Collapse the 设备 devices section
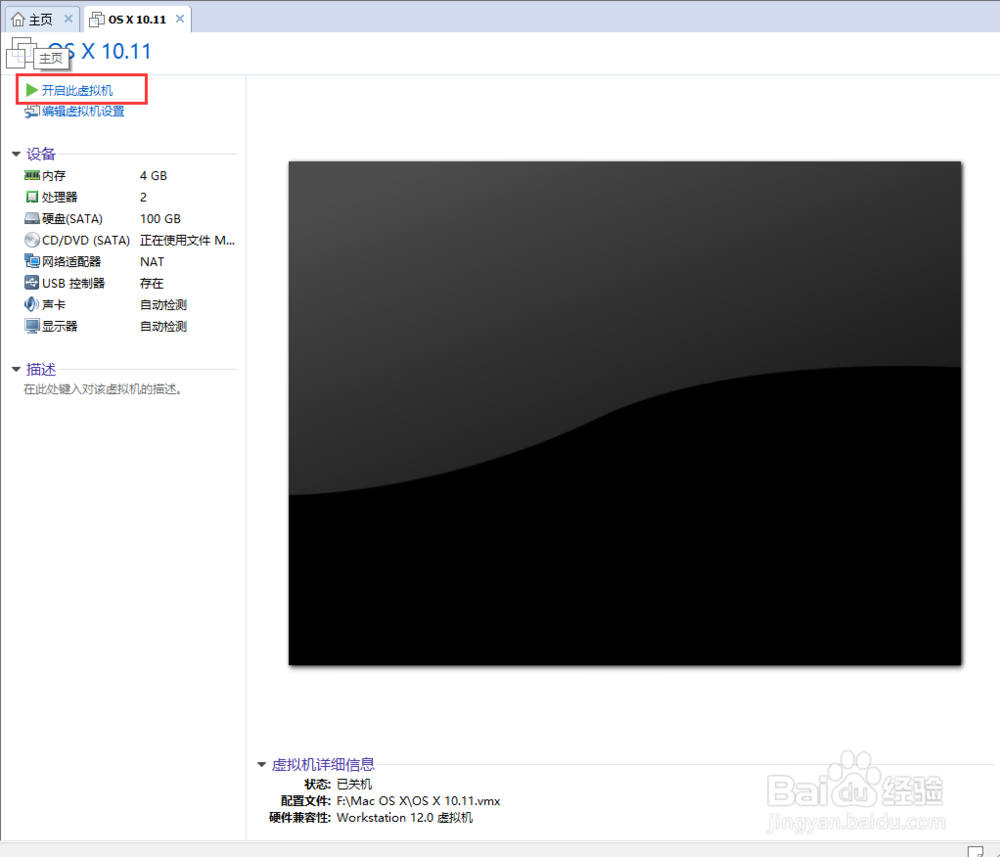This screenshot has width=1000, height=857. coord(16,154)
